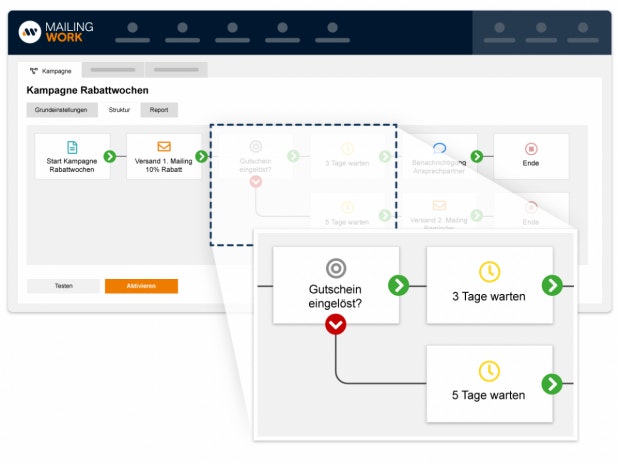Screen dimensions: 620x465
Task: Click the top-row 'Ende' node label
Action: coord(531,163)
